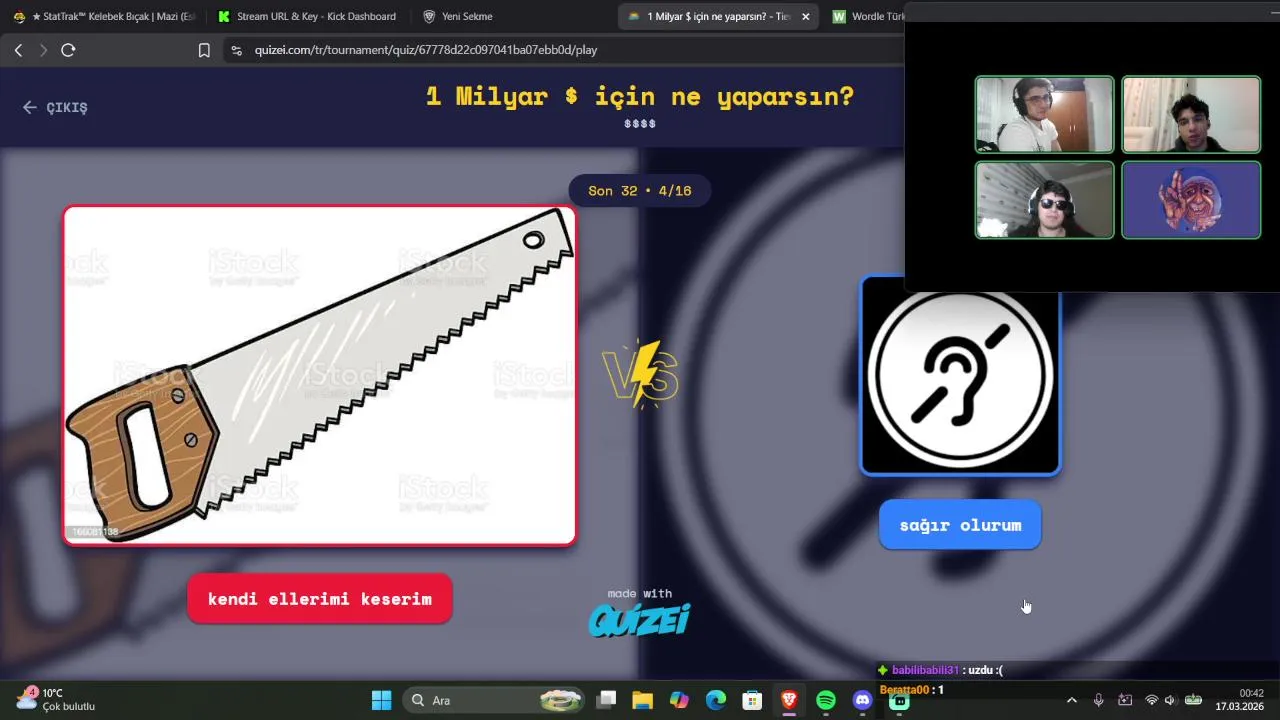The width and height of the screenshot is (1280, 720).
Task: Click the top-right webcam participant tile
Action: click(x=1191, y=115)
